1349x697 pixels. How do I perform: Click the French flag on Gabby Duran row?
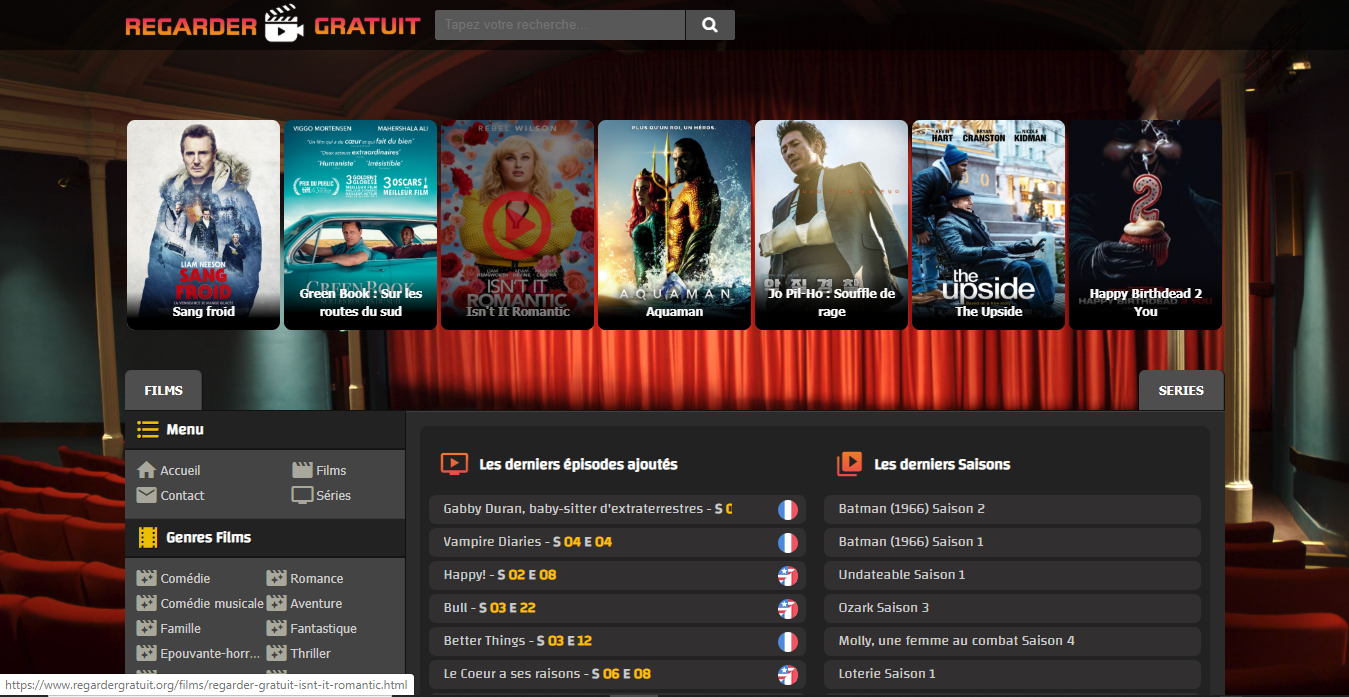click(788, 510)
